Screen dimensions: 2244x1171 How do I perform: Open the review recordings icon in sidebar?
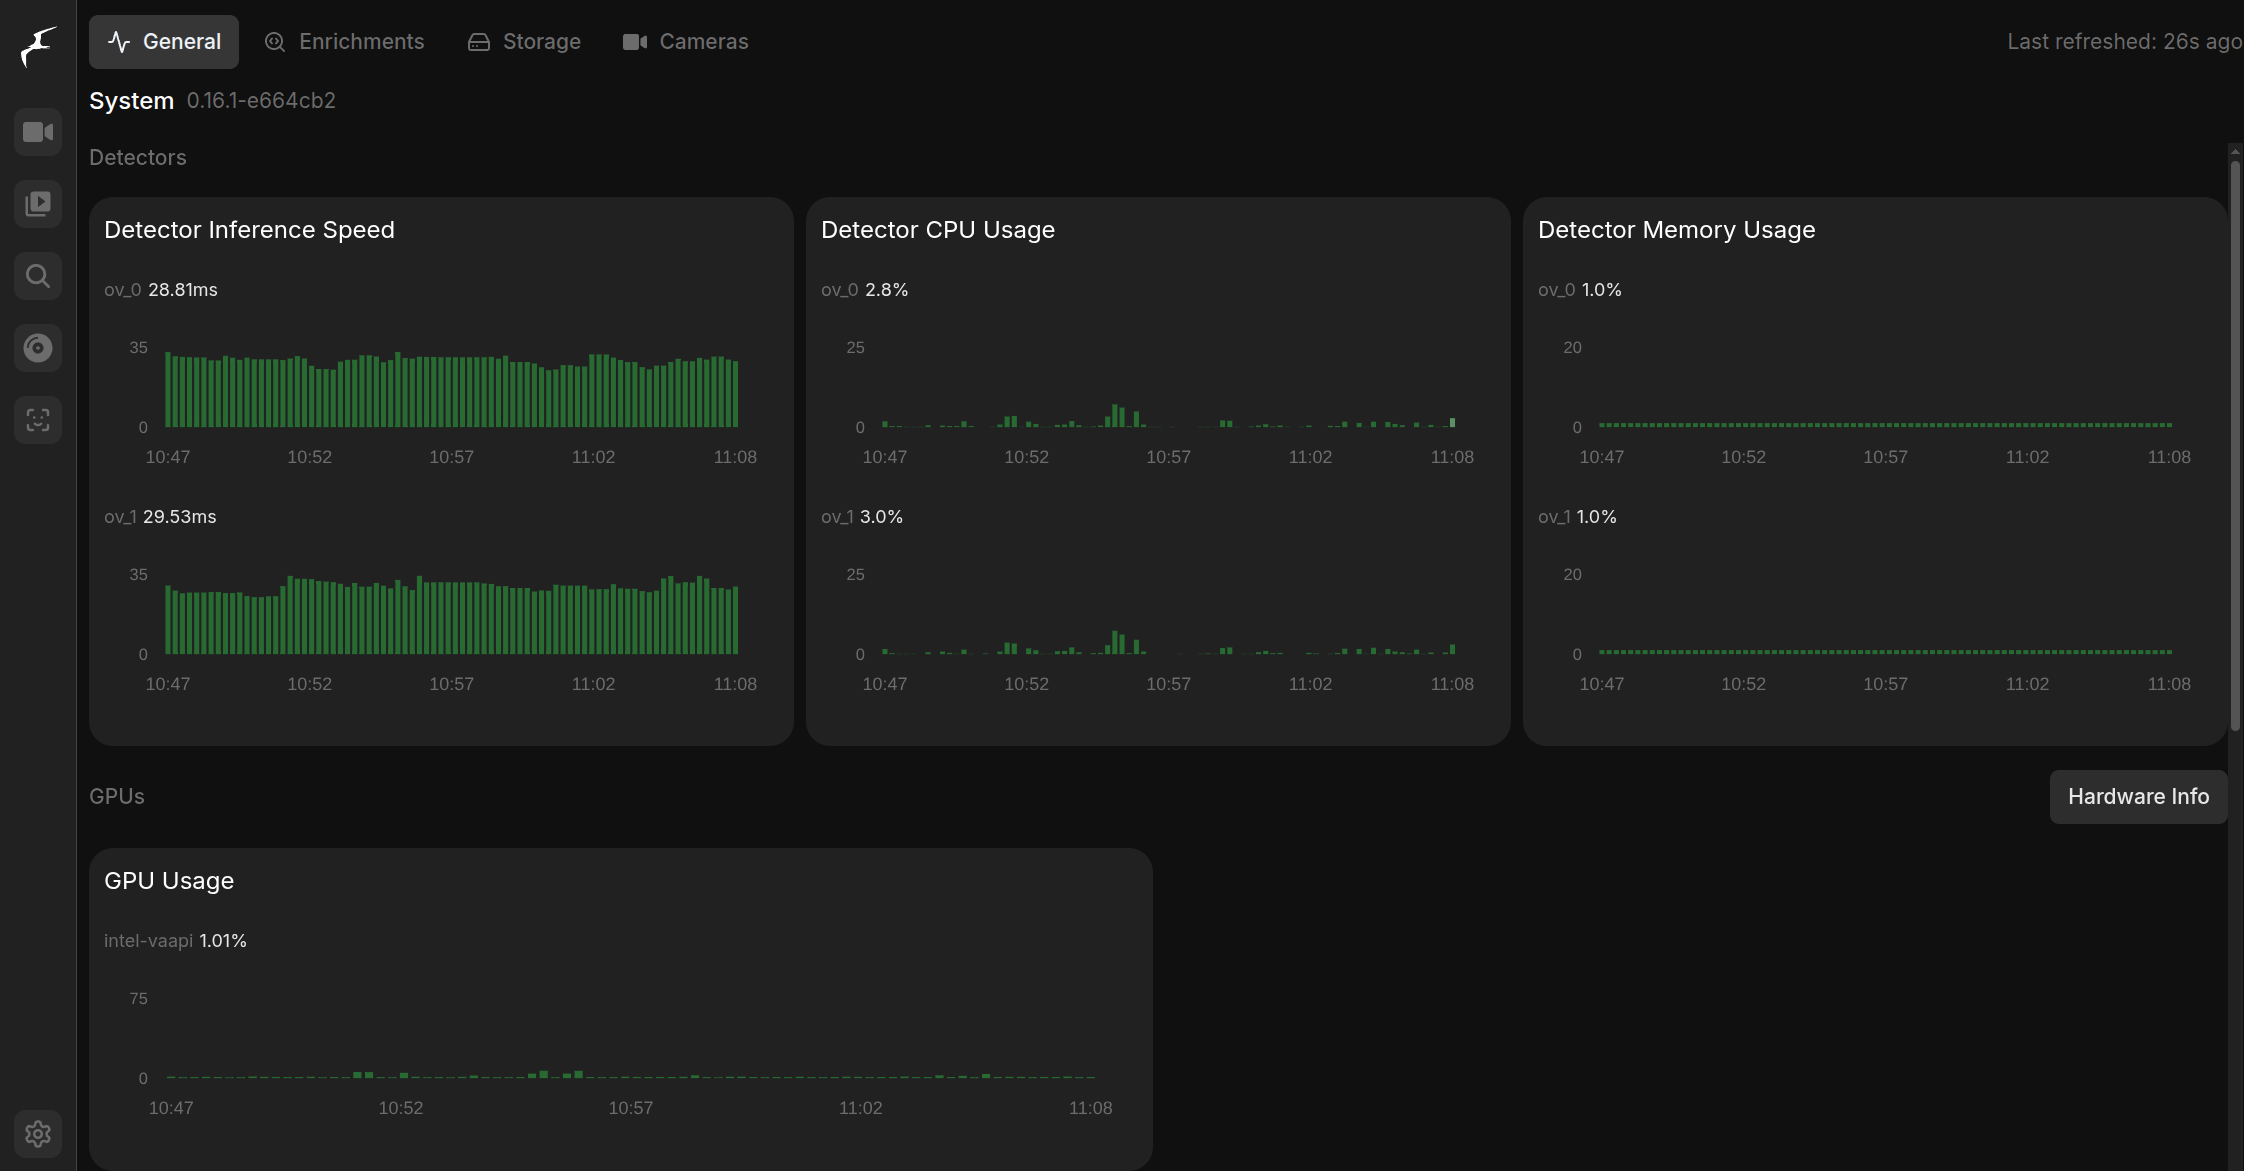(x=38, y=204)
